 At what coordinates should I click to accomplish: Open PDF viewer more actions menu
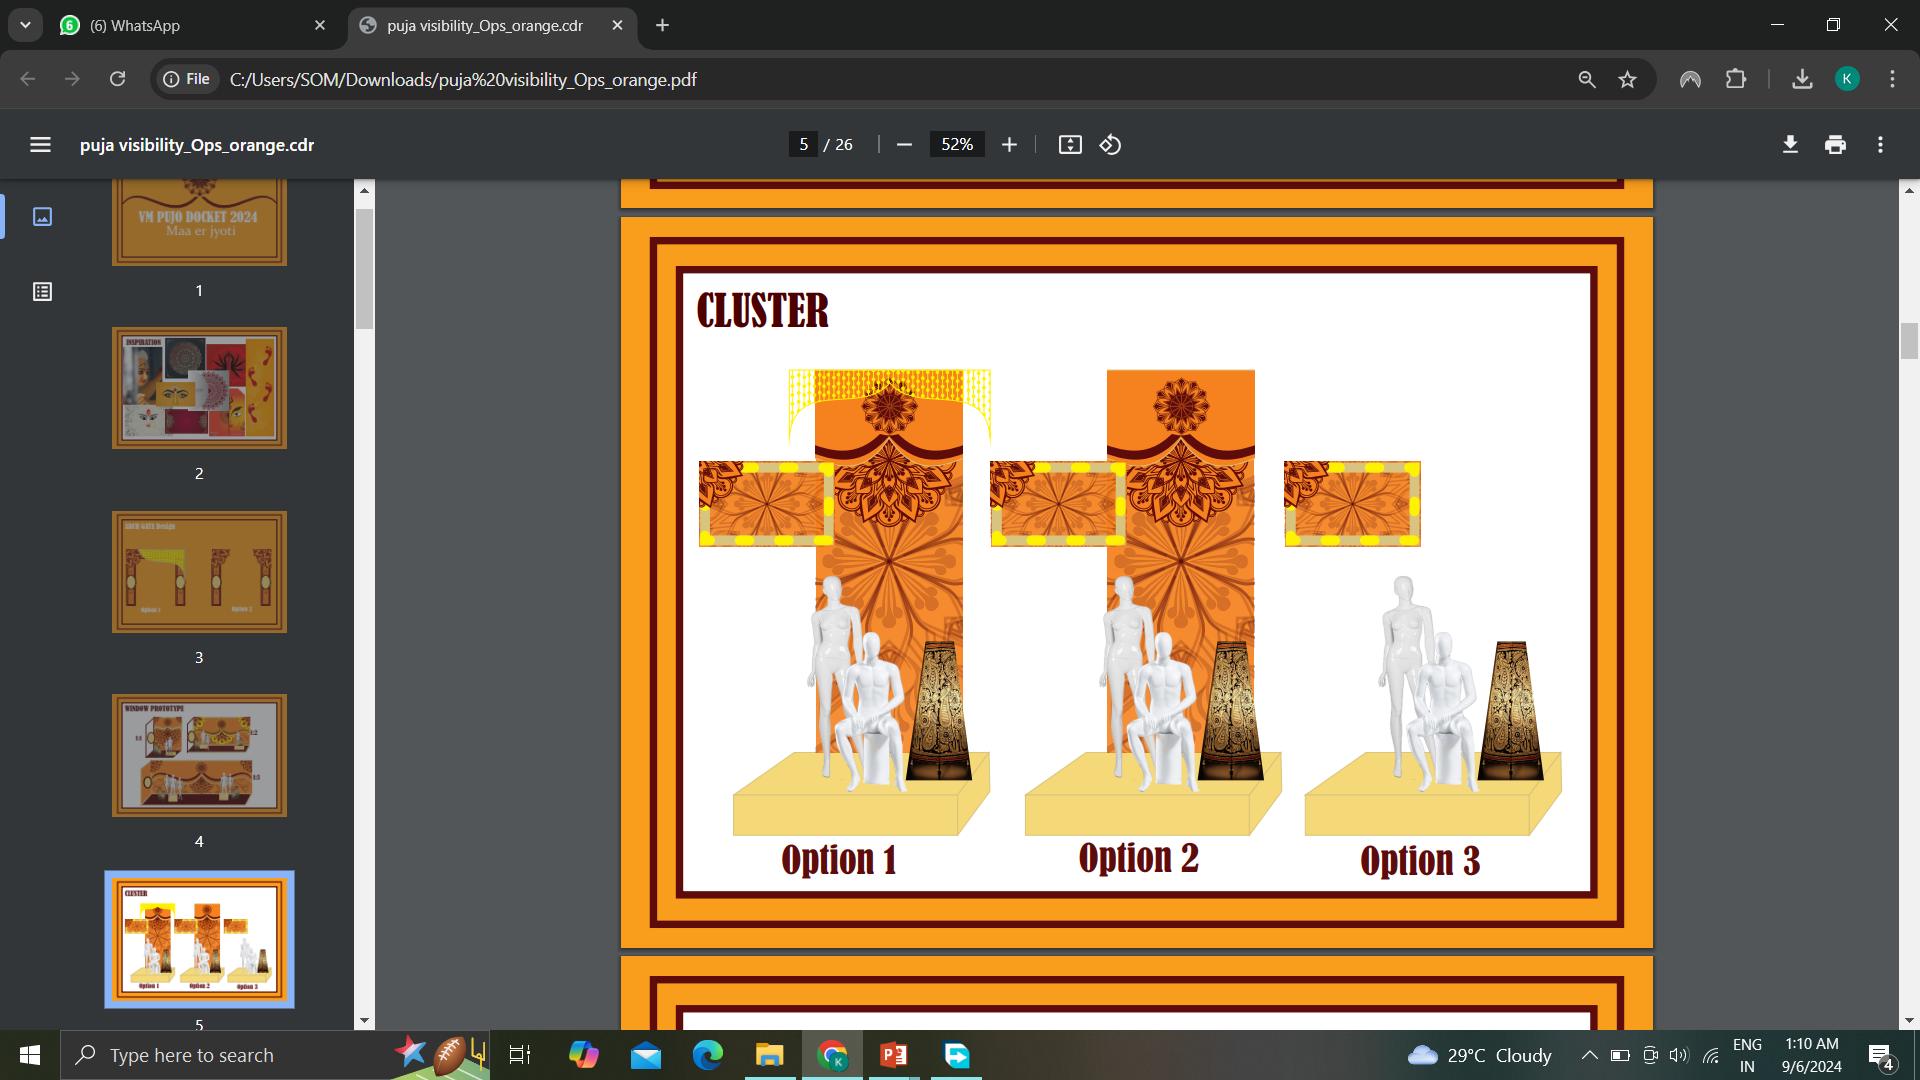click(1880, 145)
